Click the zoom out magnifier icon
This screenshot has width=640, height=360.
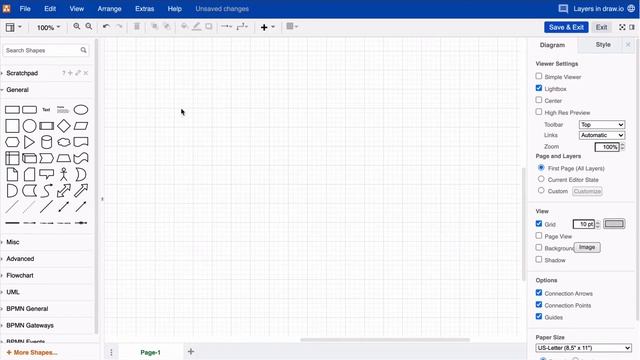pos(89,27)
